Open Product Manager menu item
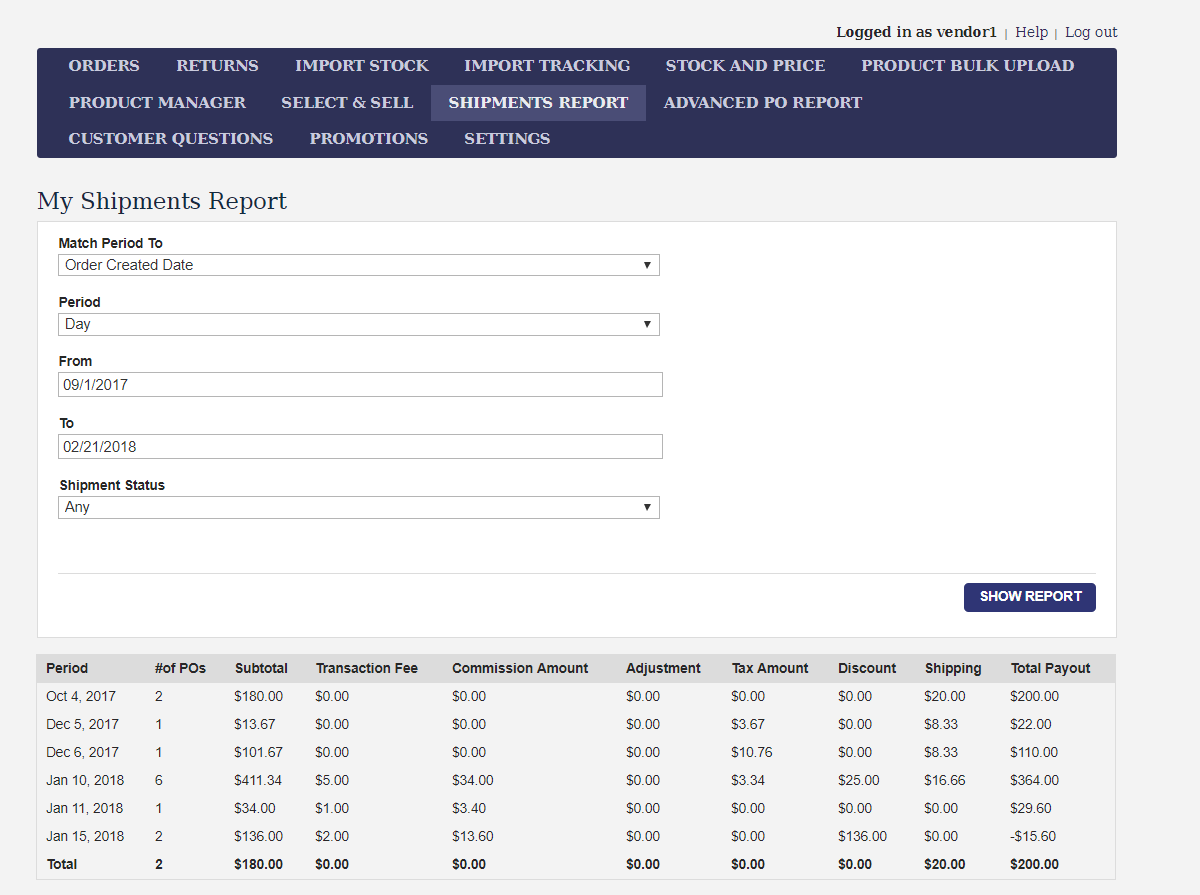The height and width of the screenshot is (895, 1200). click(157, 102)
